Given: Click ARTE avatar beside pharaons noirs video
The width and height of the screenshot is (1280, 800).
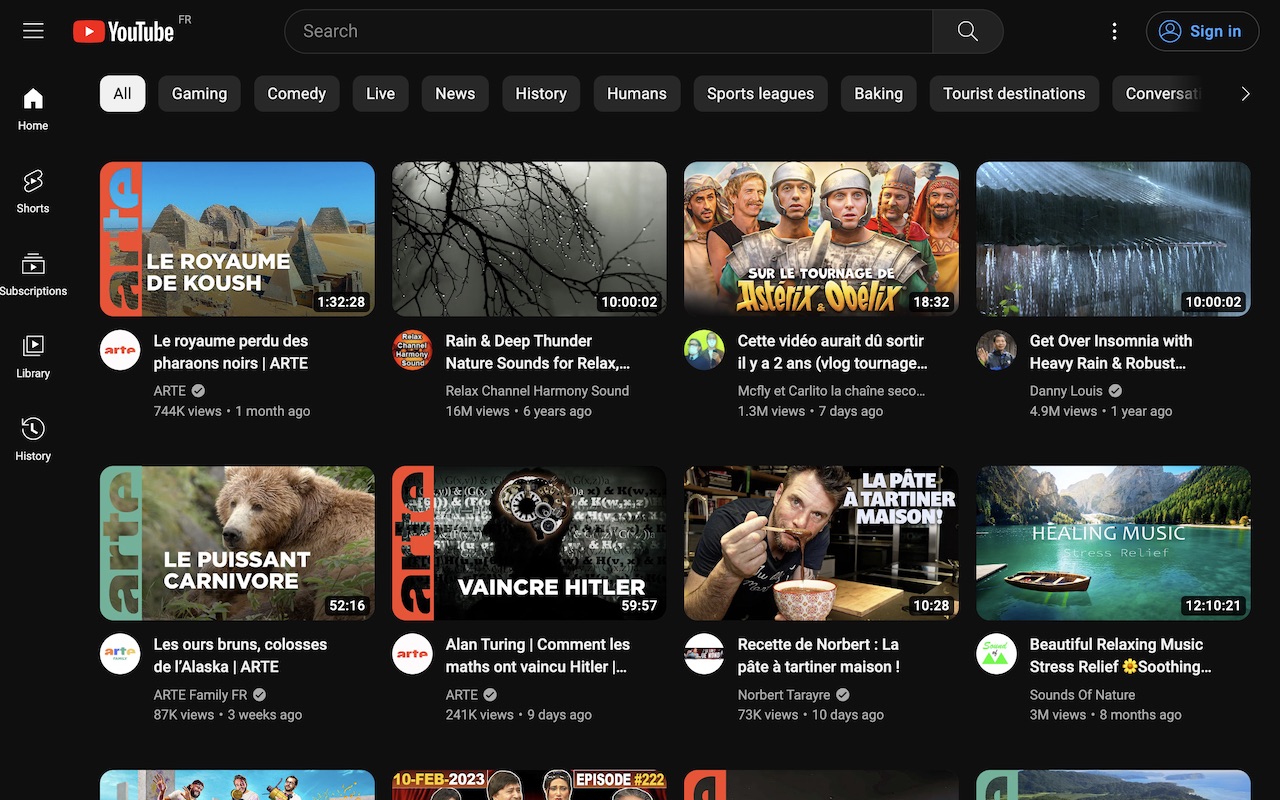Looking at the screenshot, I should [x=120, y=350].
